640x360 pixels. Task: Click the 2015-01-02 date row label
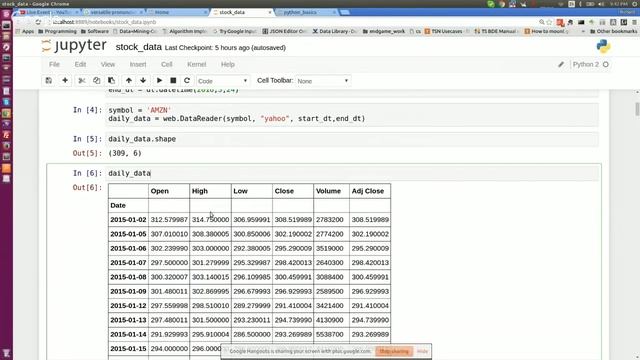tap(128, 220)
